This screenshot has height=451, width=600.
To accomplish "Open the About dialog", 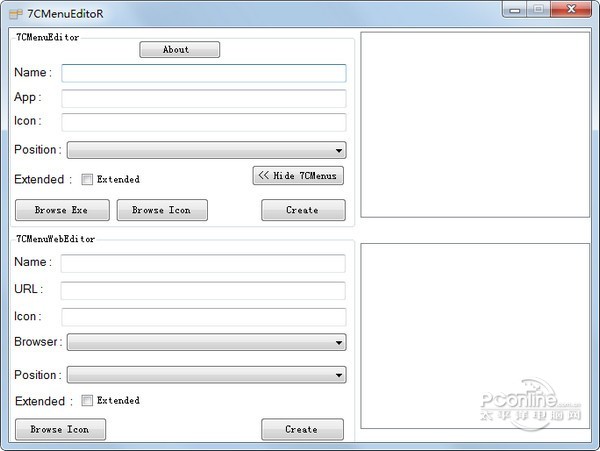I will [179, 50].
